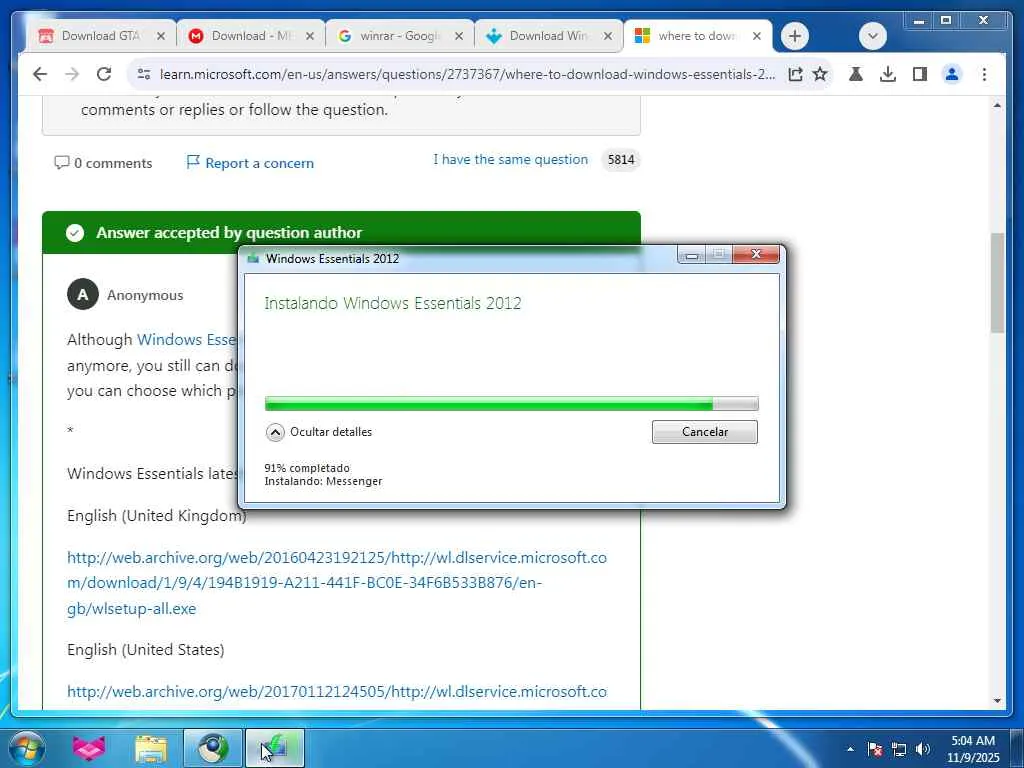Close the Download Win tab
The width and height of the screenshot is (1024, 768).
608,36
